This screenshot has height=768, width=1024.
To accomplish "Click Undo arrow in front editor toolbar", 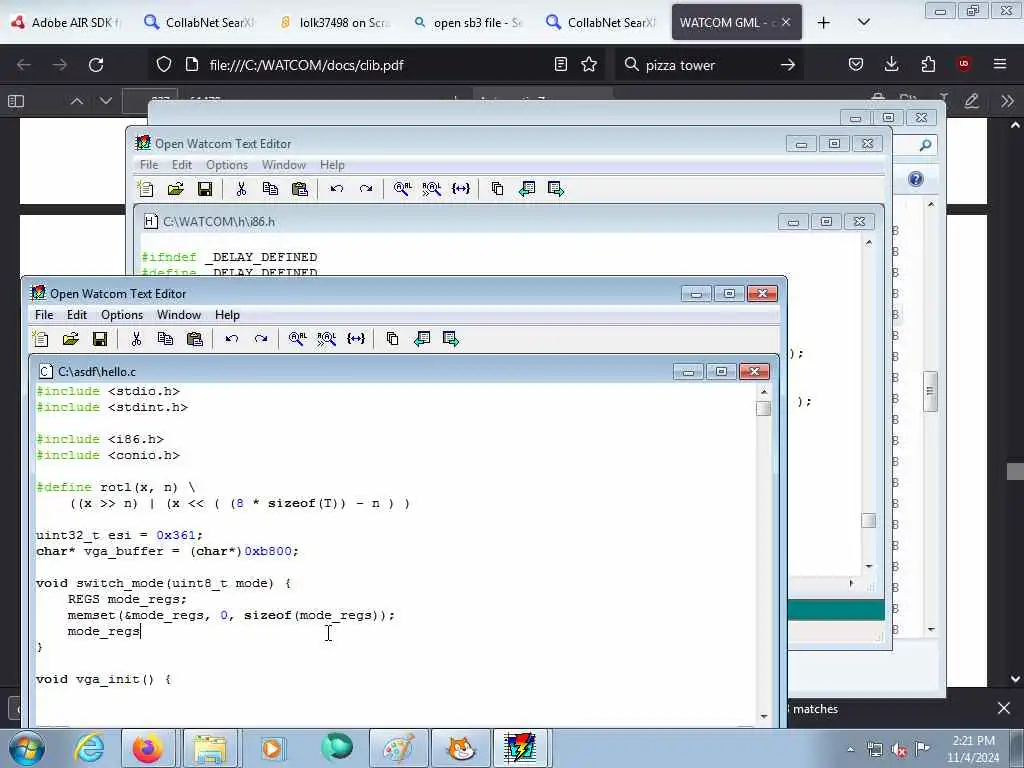I will coord(231,338).
